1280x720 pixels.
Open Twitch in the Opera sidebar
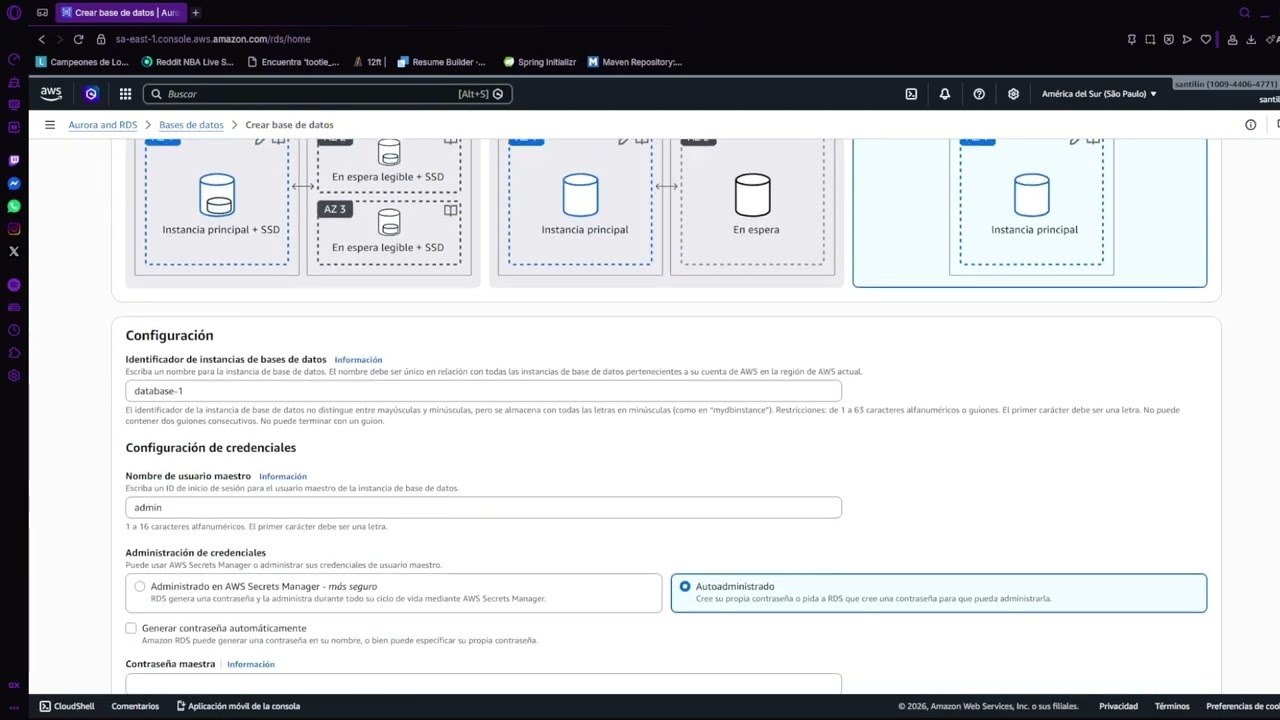[x=14, y=160]
